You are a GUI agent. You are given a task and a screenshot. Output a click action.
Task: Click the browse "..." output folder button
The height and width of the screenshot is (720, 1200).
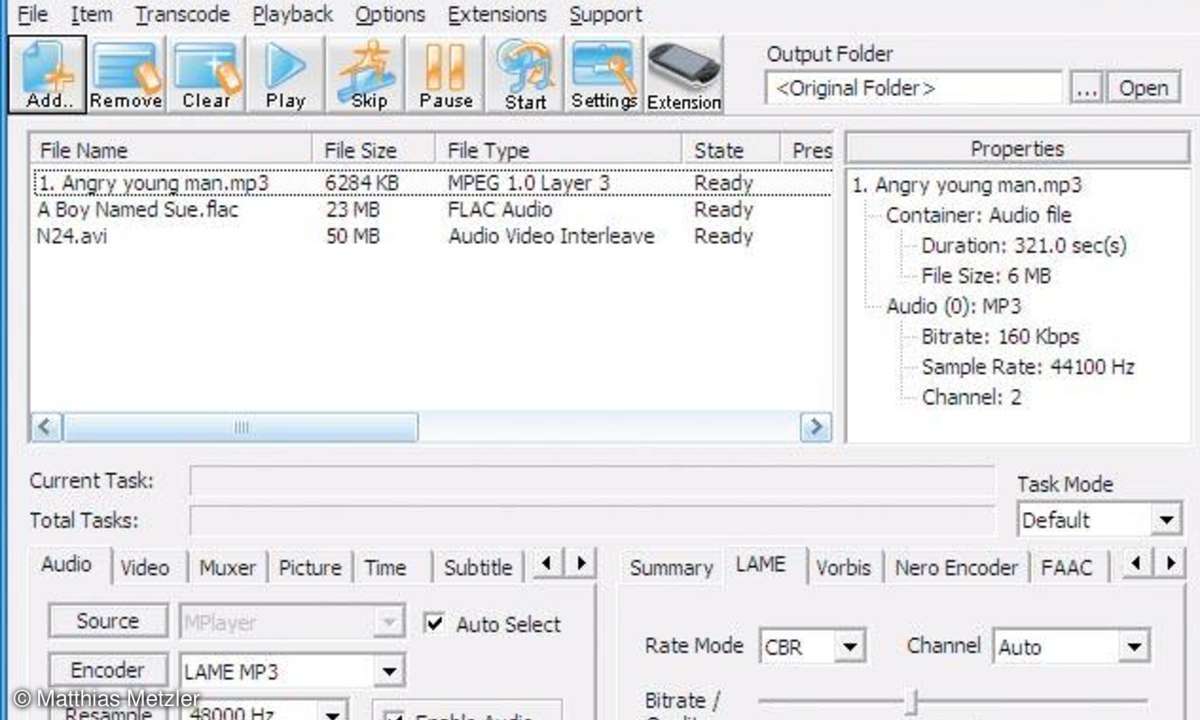[x=1086, y=88]
